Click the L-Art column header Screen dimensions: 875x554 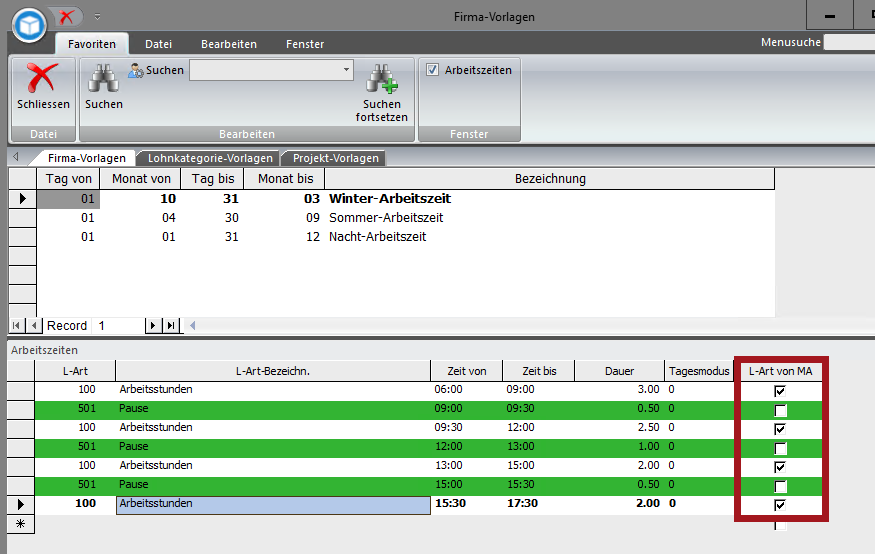tap(75, 371)
